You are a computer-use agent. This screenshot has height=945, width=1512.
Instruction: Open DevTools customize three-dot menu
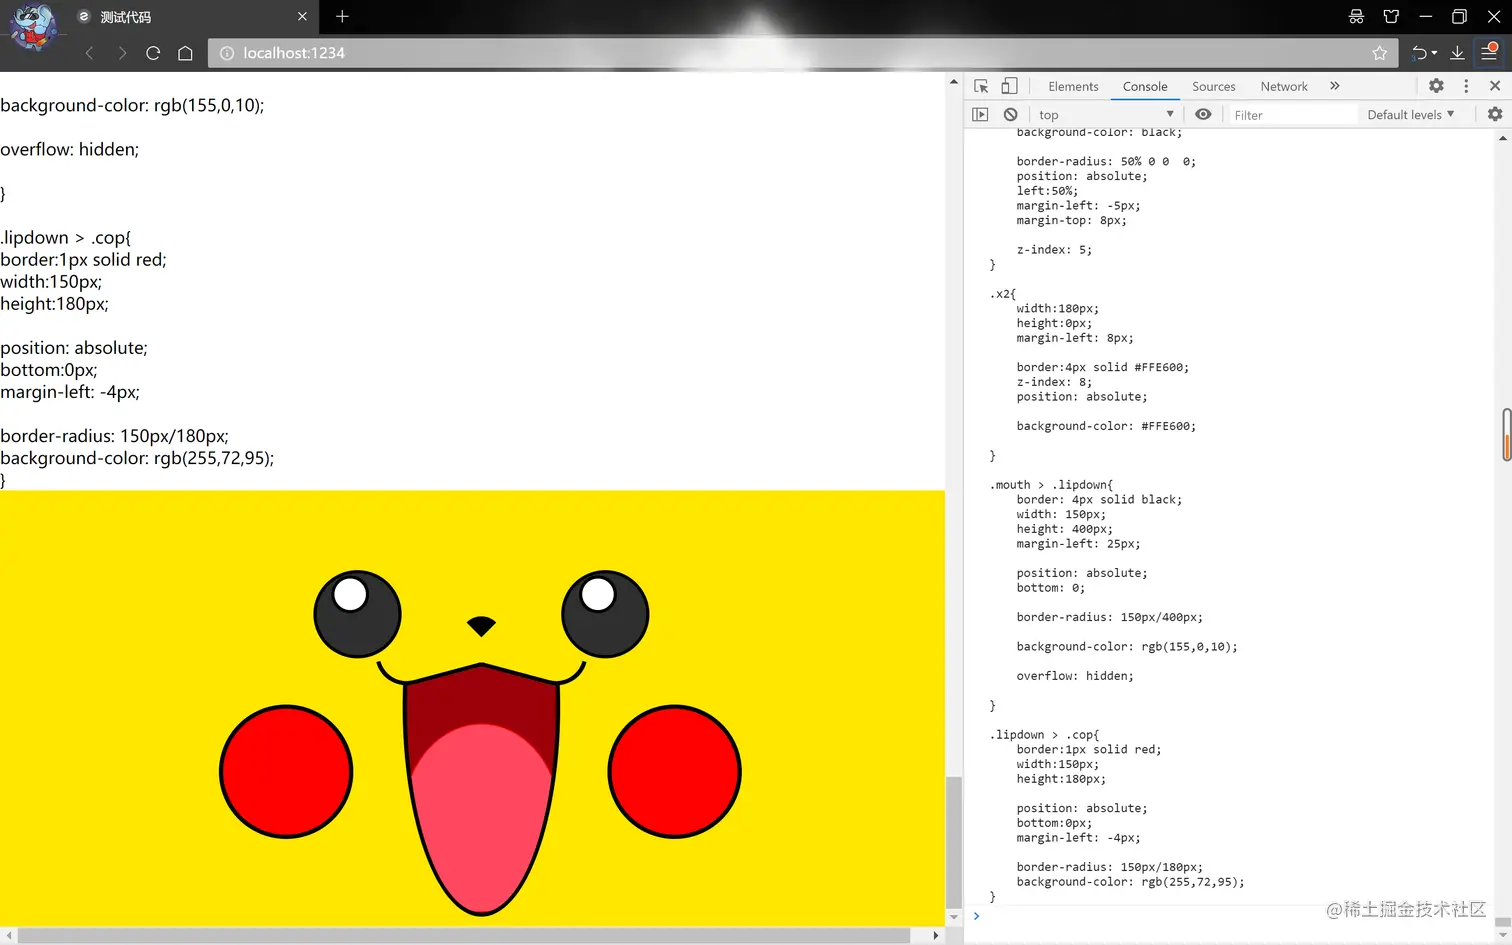(1466, 86)
